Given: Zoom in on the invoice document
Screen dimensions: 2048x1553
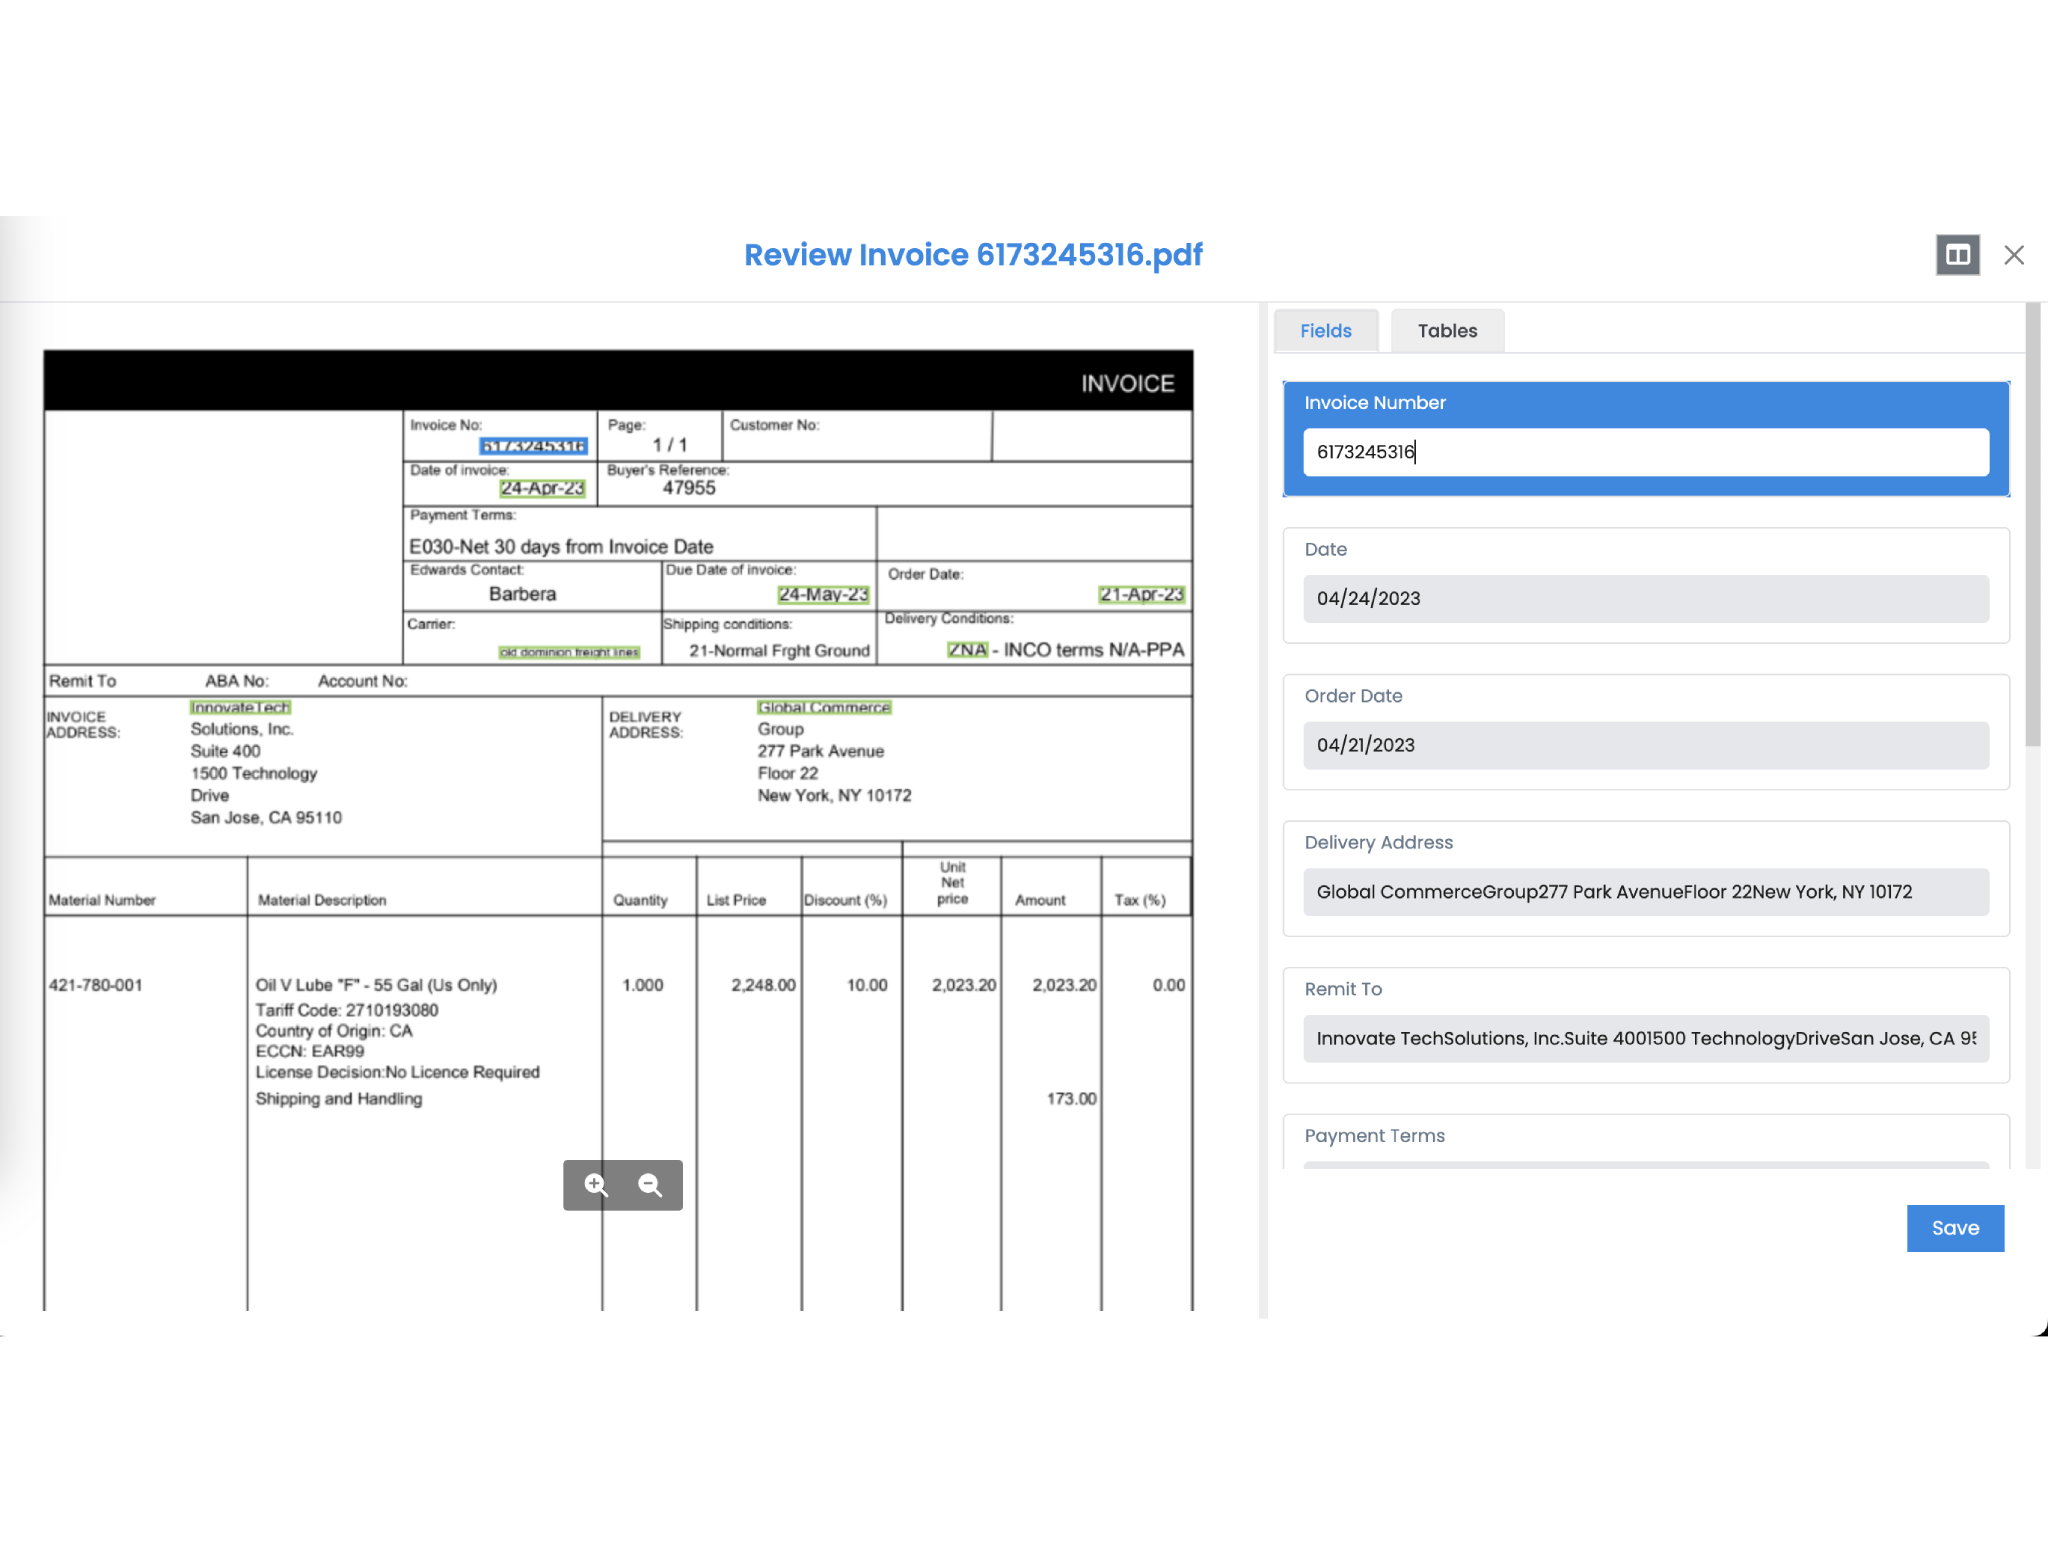Looking at the screenshot, I should point(595,1184).
